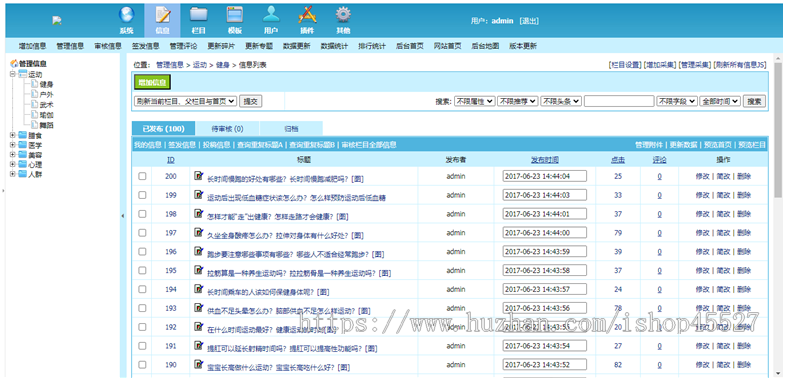This screenshot has width=785, height=380.
Task: Open the 模板 window icon in top navigation
Action: point(234,15)
